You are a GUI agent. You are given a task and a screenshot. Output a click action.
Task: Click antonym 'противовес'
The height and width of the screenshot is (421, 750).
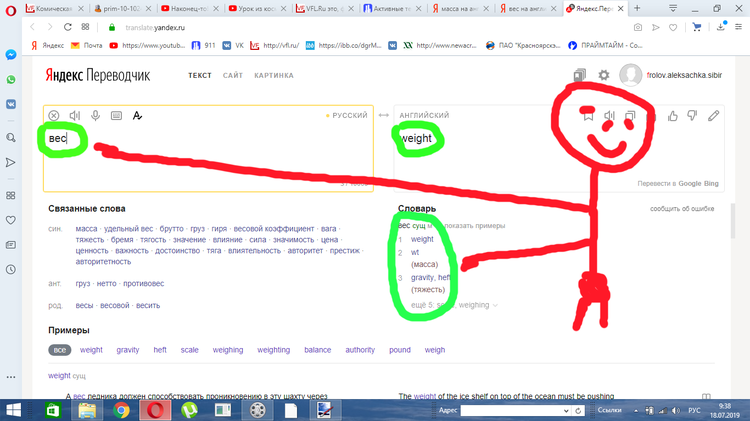click(143, 283)
